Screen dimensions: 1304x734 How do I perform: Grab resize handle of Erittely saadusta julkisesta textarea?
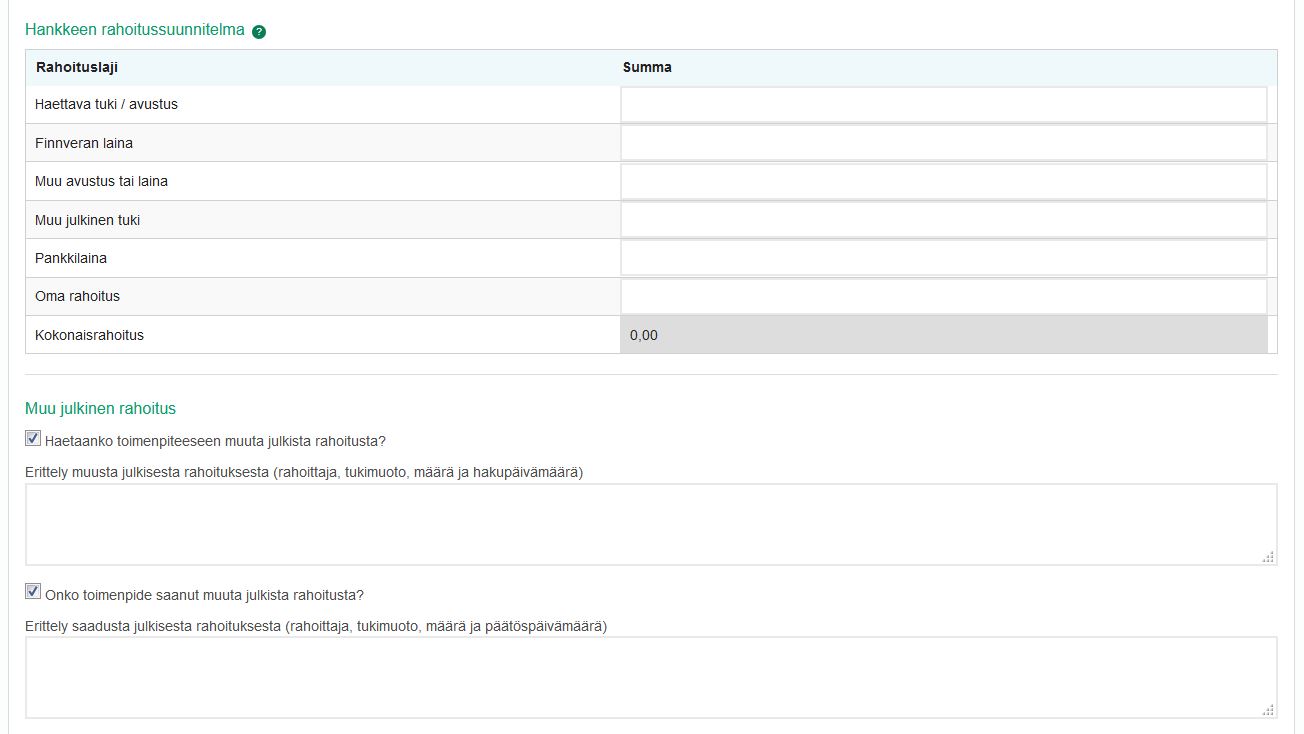[x=1268, y=710]
